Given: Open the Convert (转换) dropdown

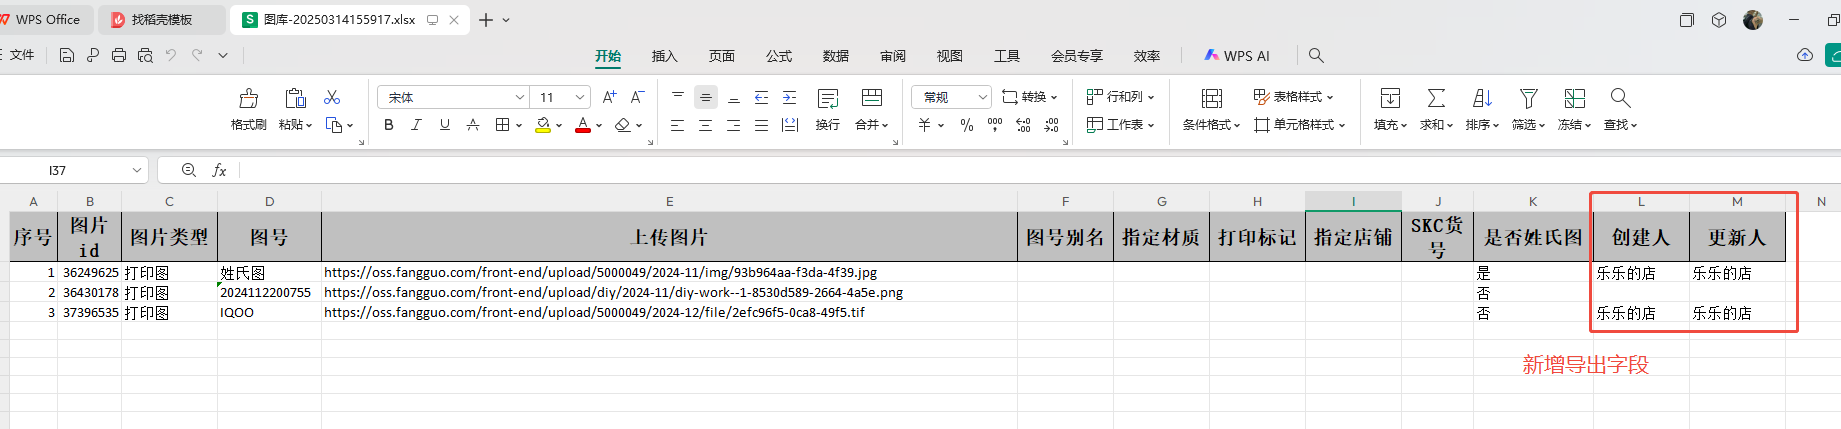Looking at the screenshot, I should point(1030,97).
